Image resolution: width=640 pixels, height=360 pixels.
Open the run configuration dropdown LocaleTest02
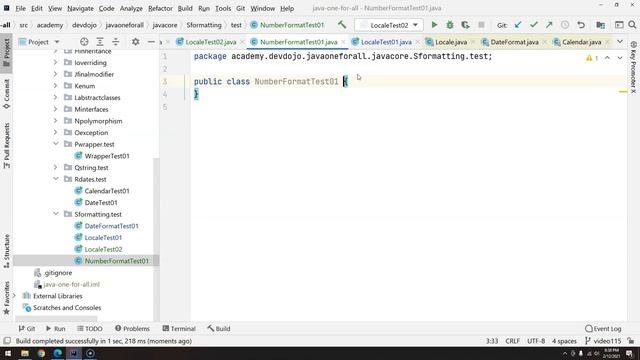[389, 25]
